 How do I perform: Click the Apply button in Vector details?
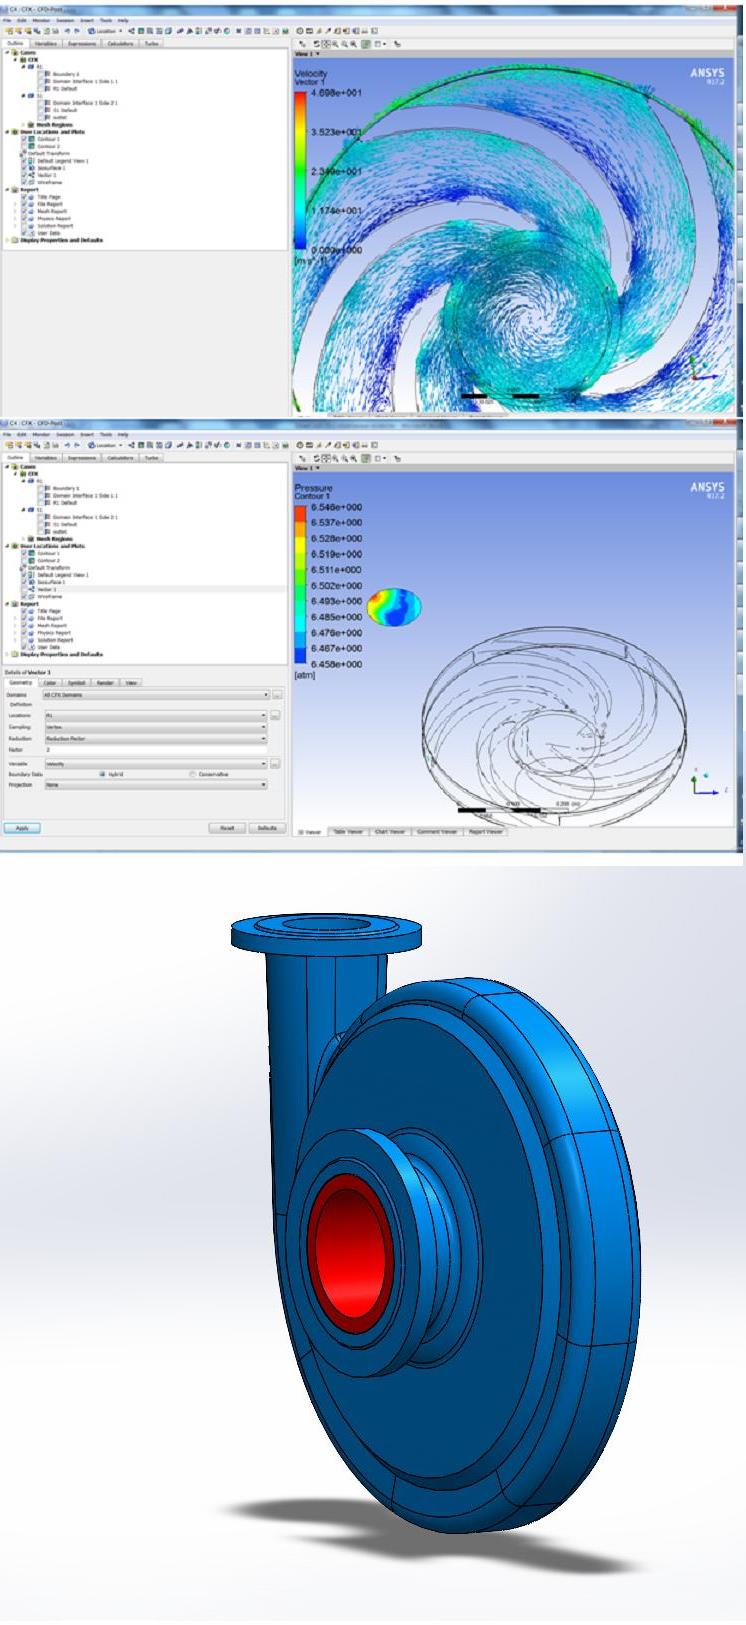pos(22,828)
